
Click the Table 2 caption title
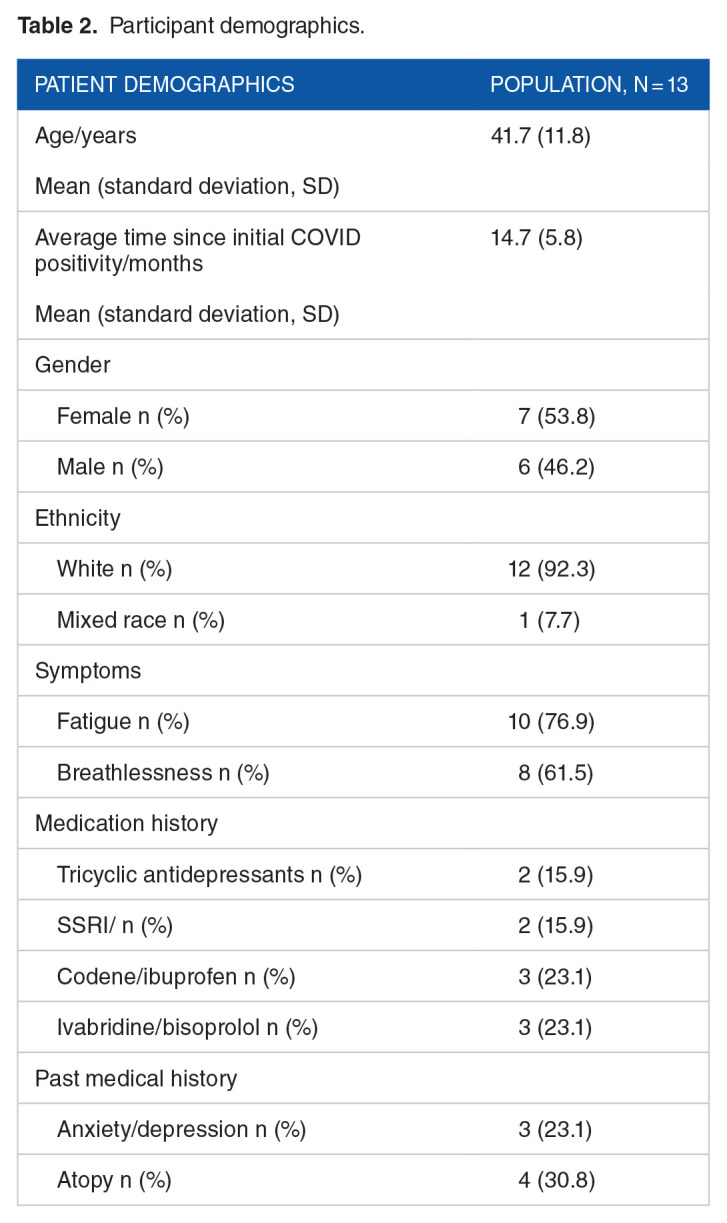pos(190,26)
